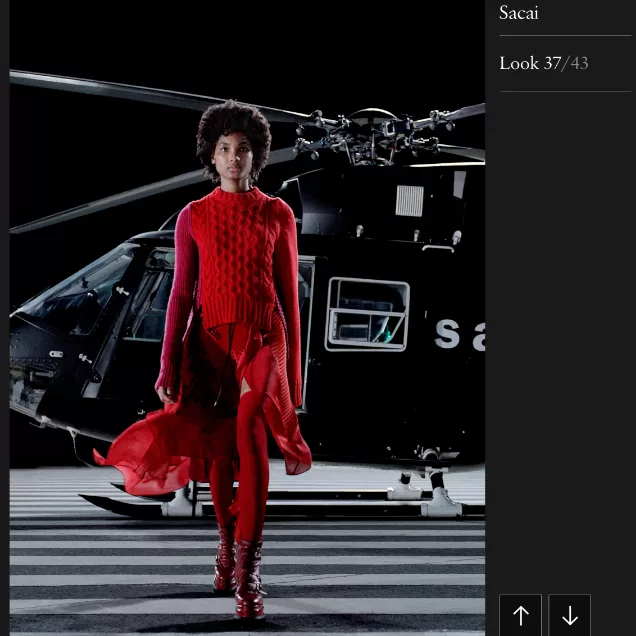Click the helicopter's white-framed side window
The image size is (636, 636).
[x=367, y=314]
